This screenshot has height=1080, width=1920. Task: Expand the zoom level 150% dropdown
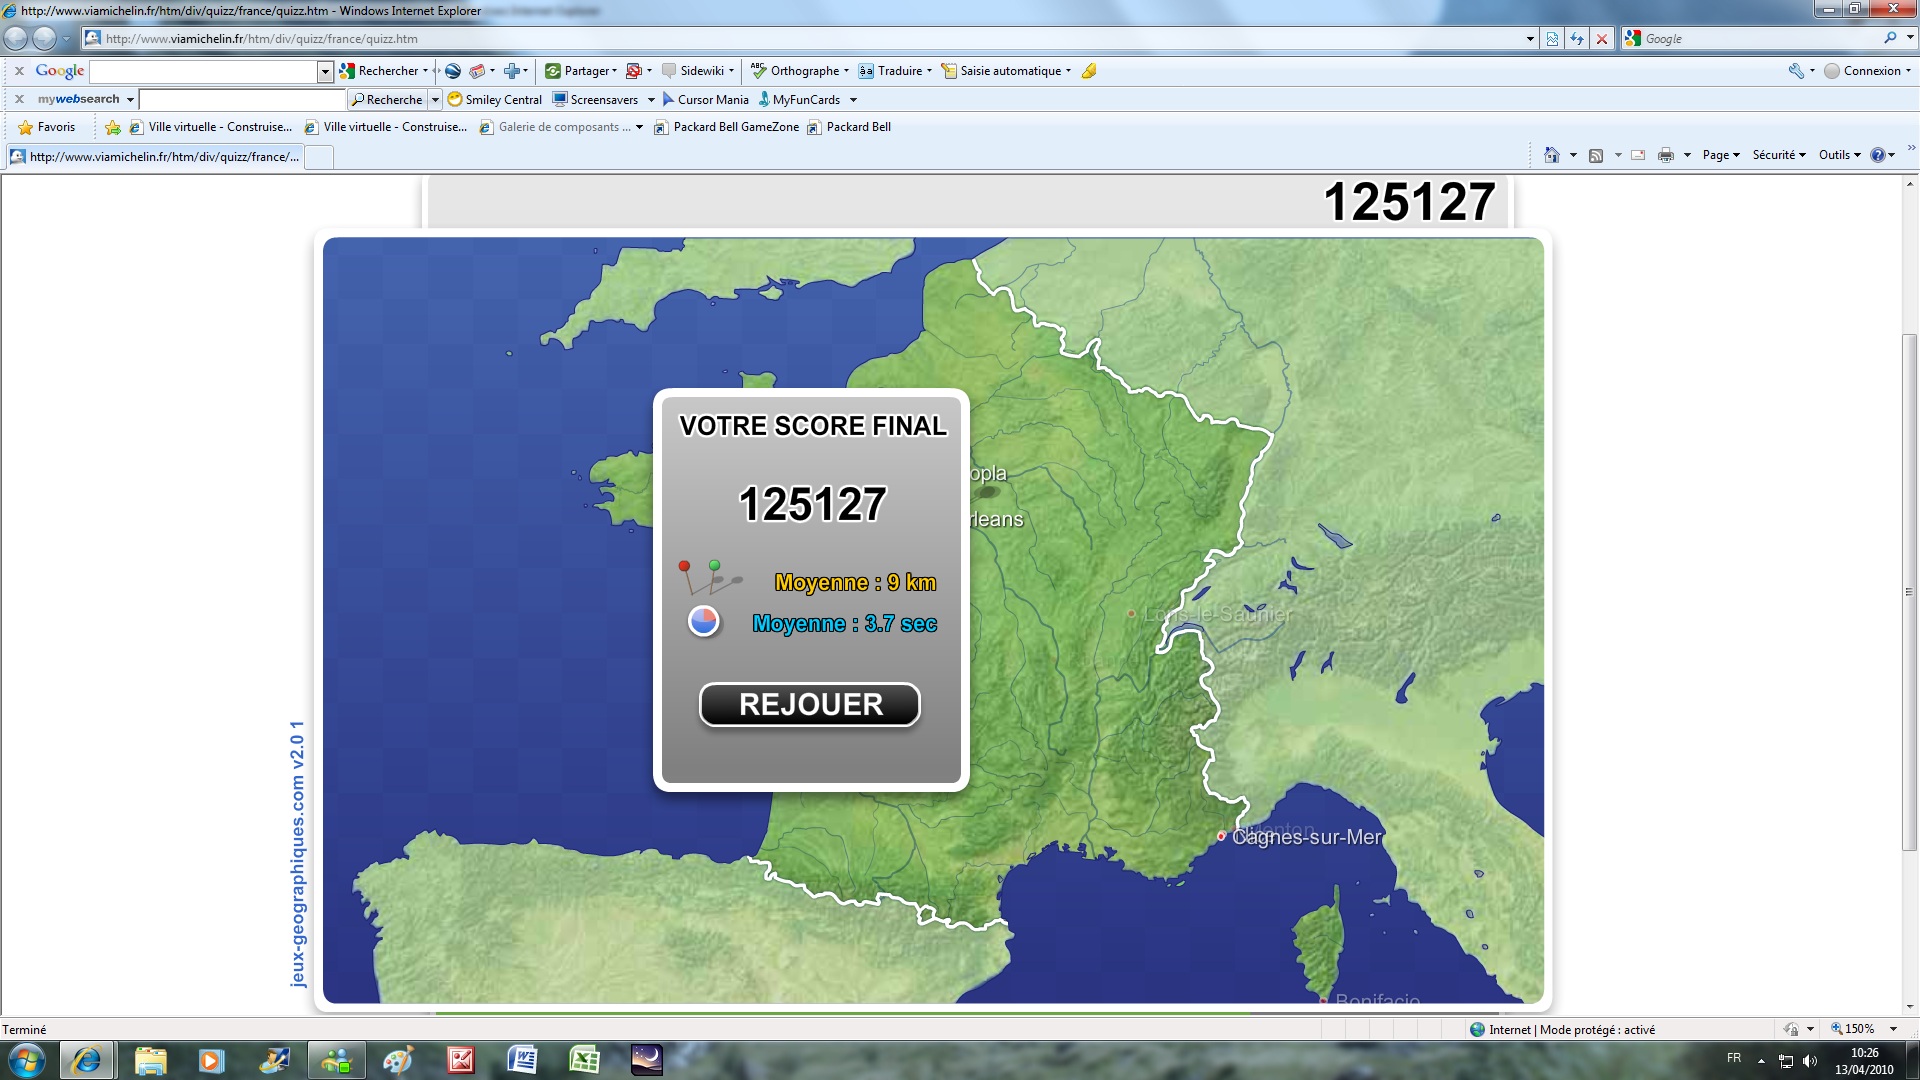(1893, 1029)
